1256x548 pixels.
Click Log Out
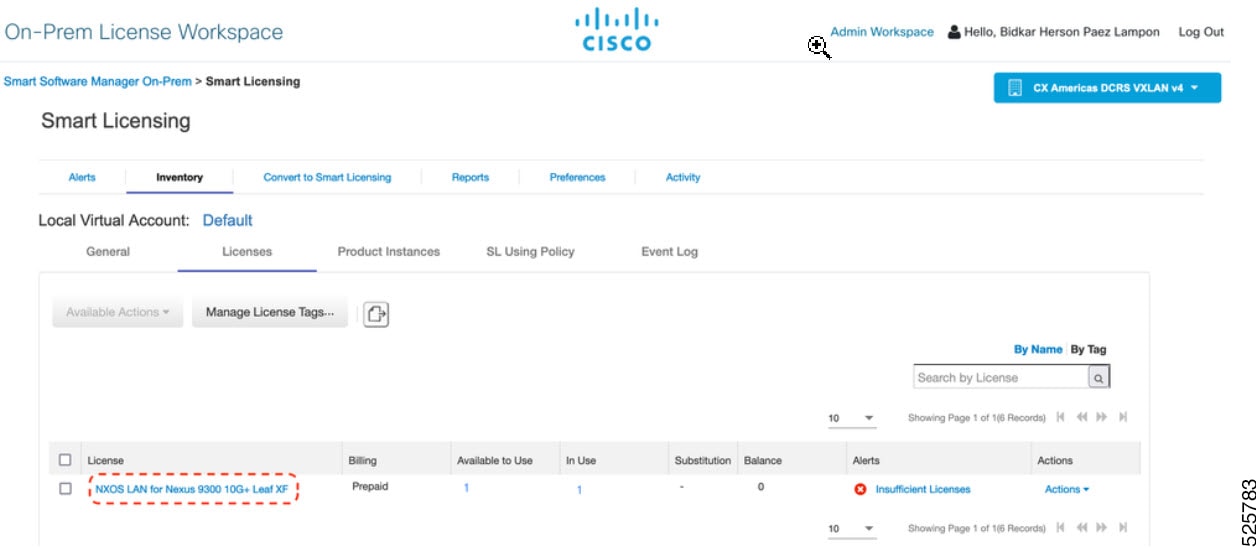1201,32
